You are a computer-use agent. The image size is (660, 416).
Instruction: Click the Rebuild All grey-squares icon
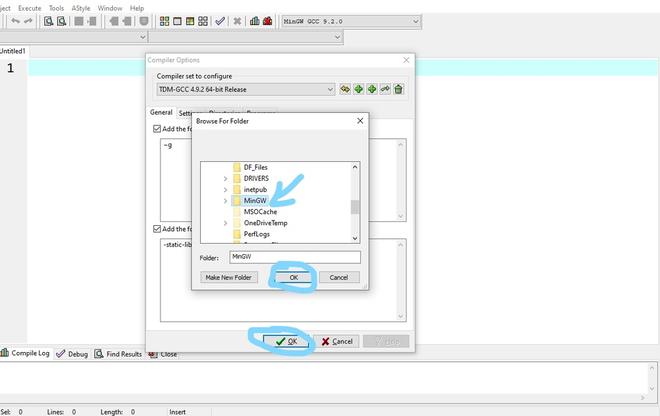click(203, 21)
